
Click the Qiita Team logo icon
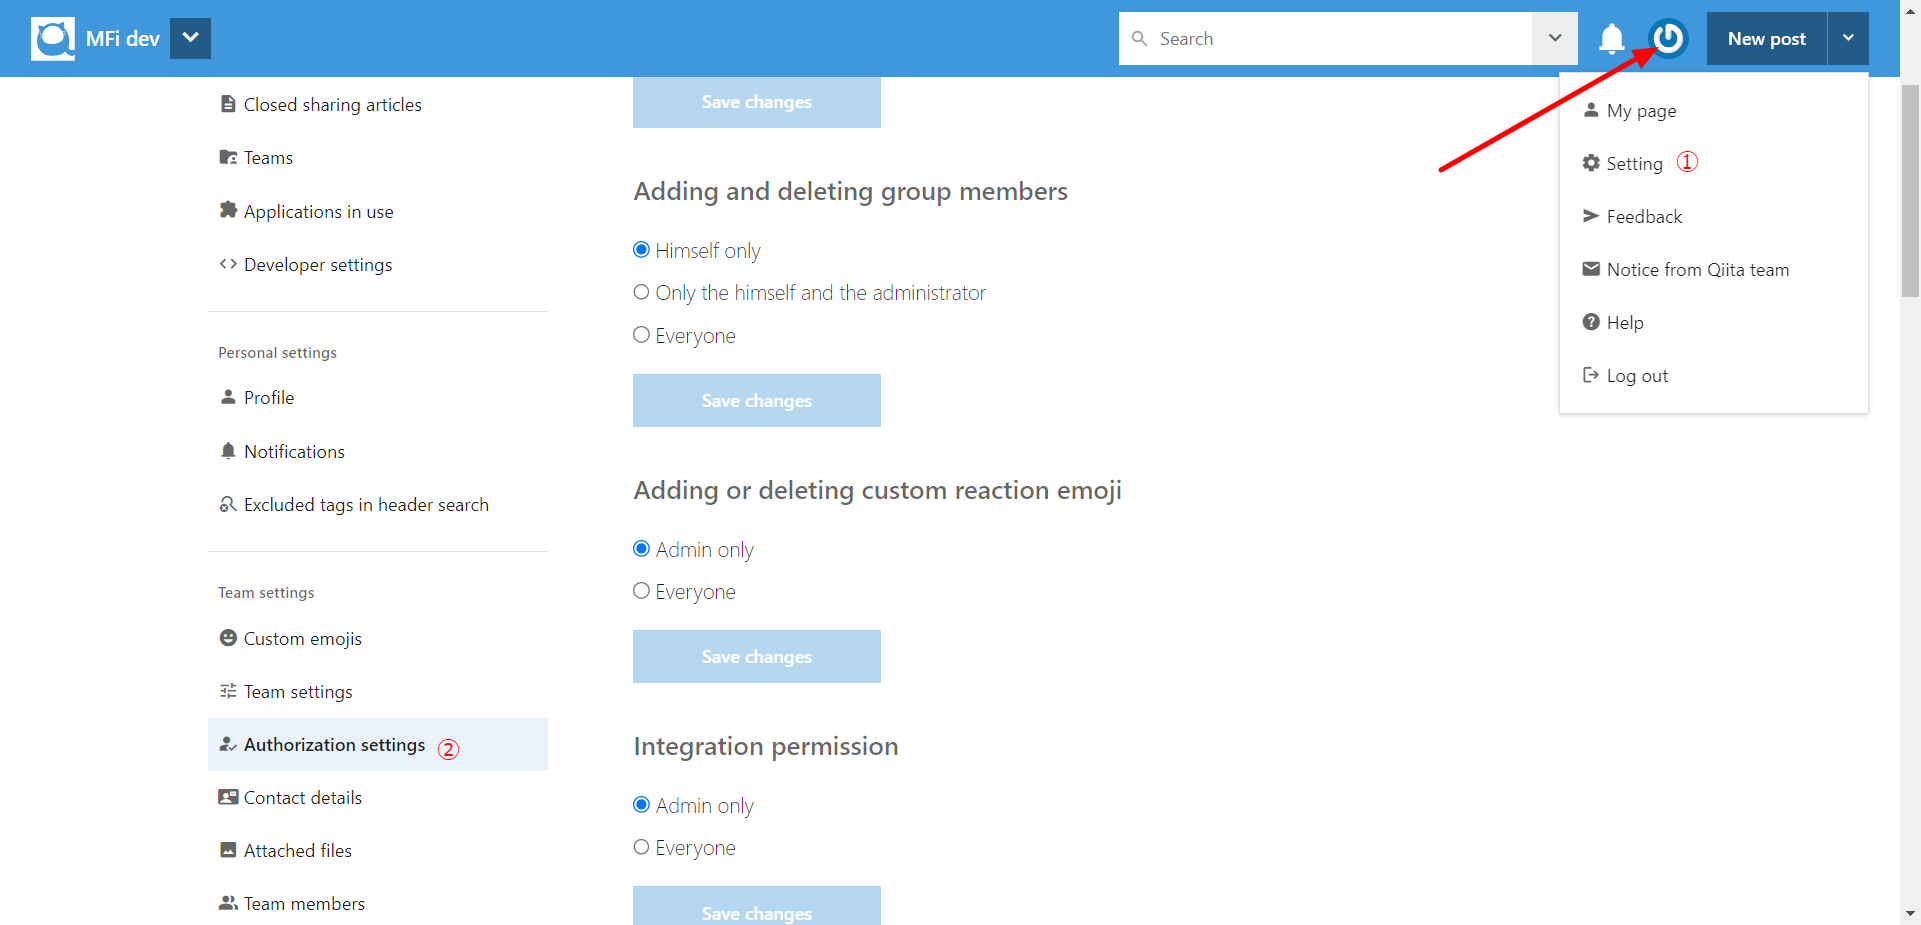[53, 39]
